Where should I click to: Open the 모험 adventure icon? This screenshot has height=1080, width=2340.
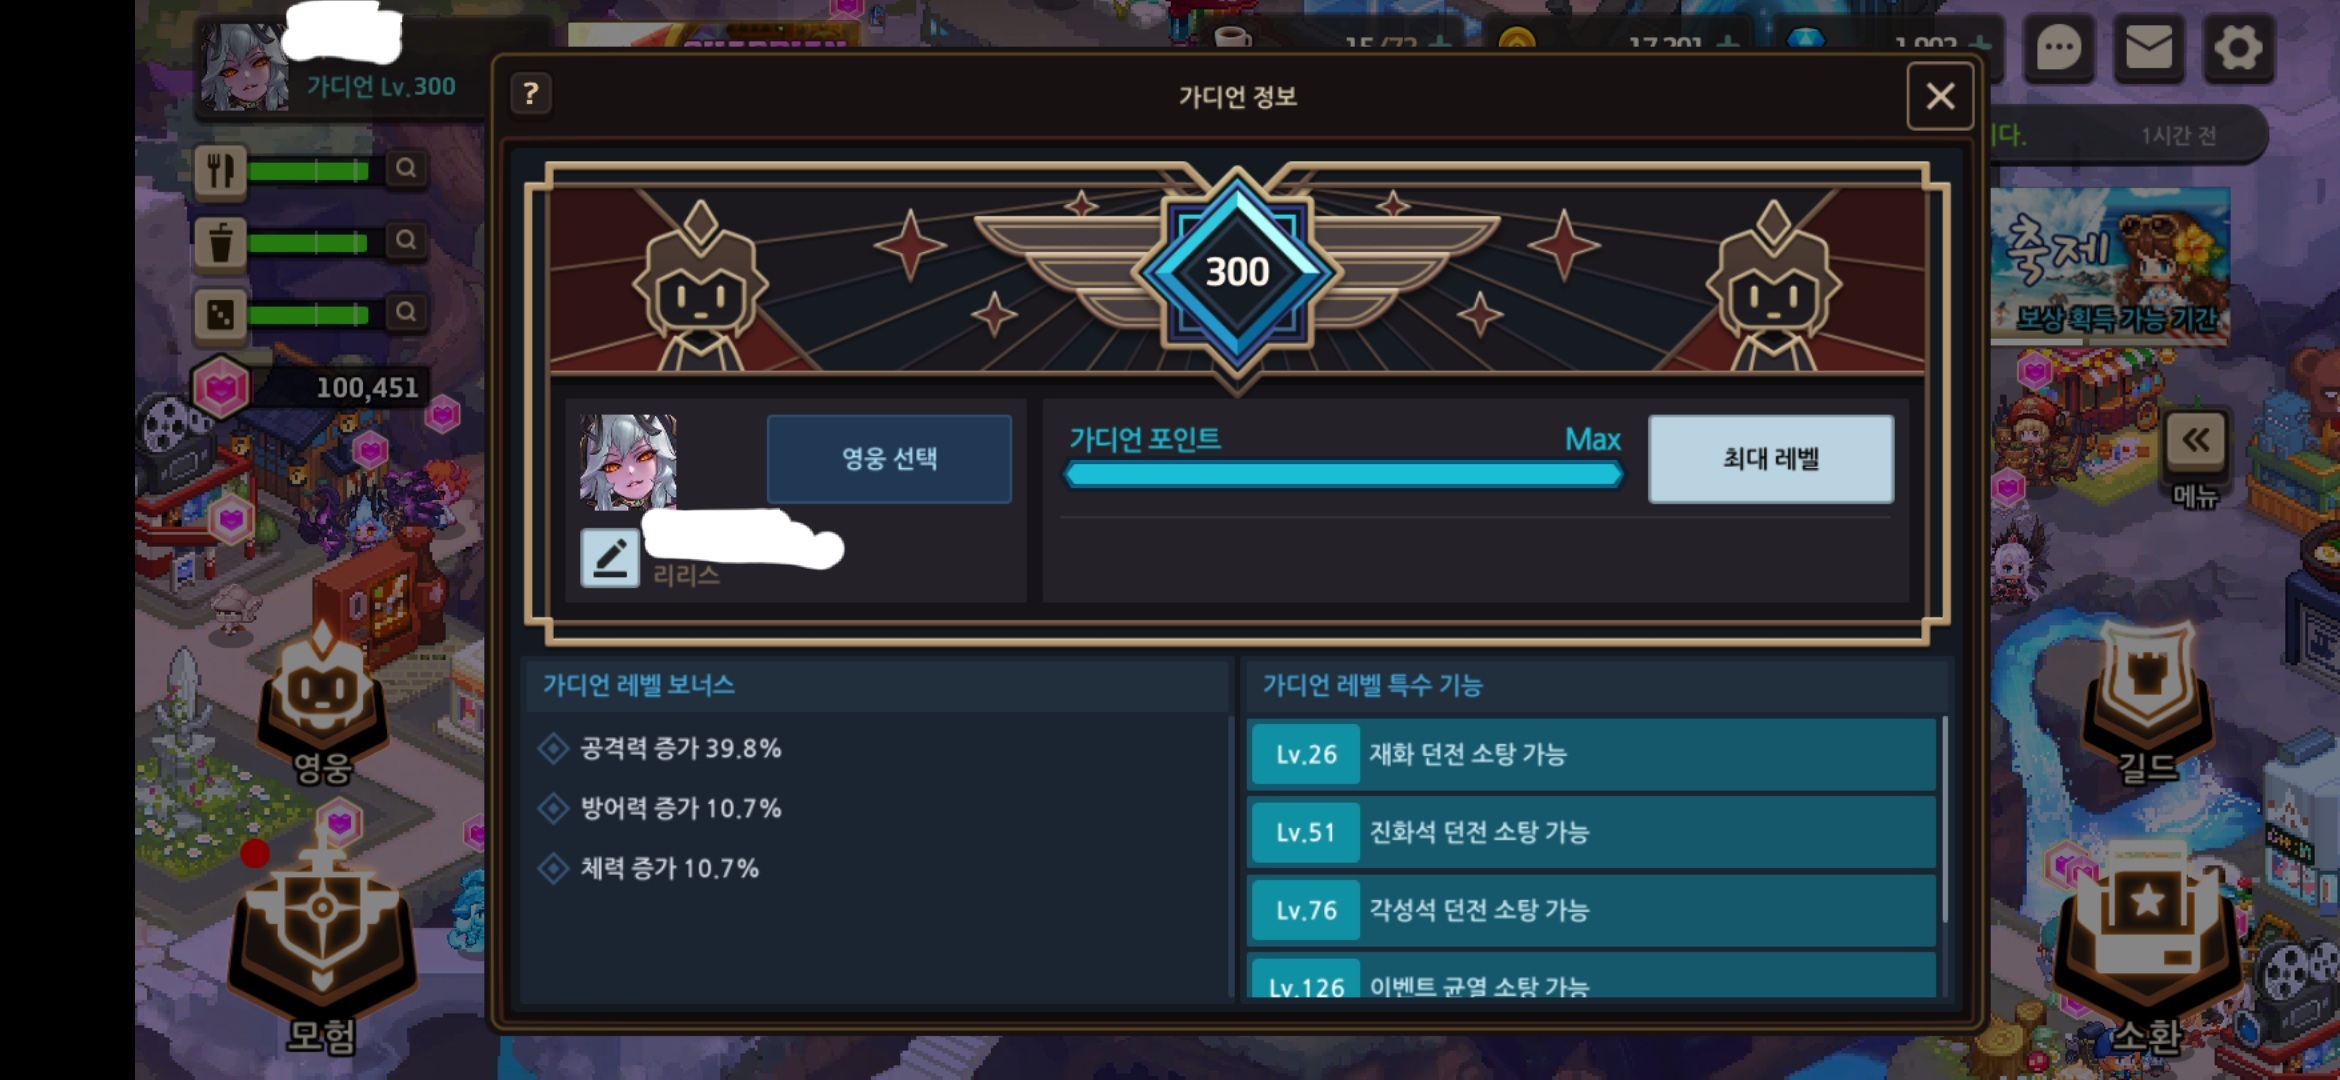322,950
